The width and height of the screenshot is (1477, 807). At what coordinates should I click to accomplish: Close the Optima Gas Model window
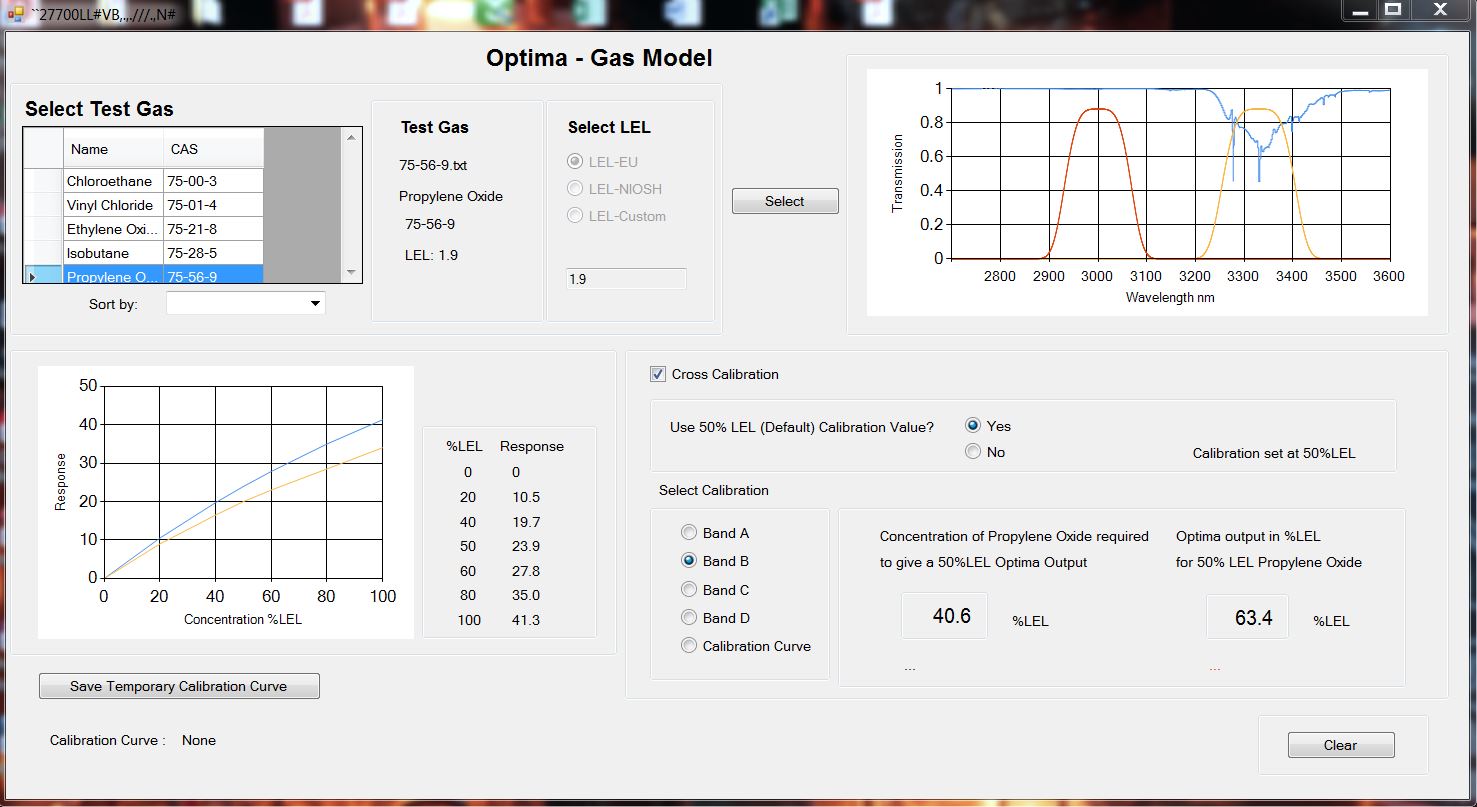(1439, 10)
